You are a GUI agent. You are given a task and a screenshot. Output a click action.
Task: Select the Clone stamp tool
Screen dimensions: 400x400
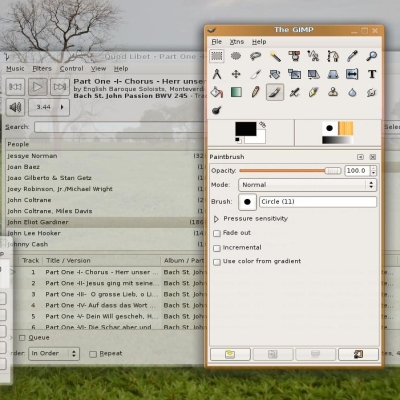(333, 92)
